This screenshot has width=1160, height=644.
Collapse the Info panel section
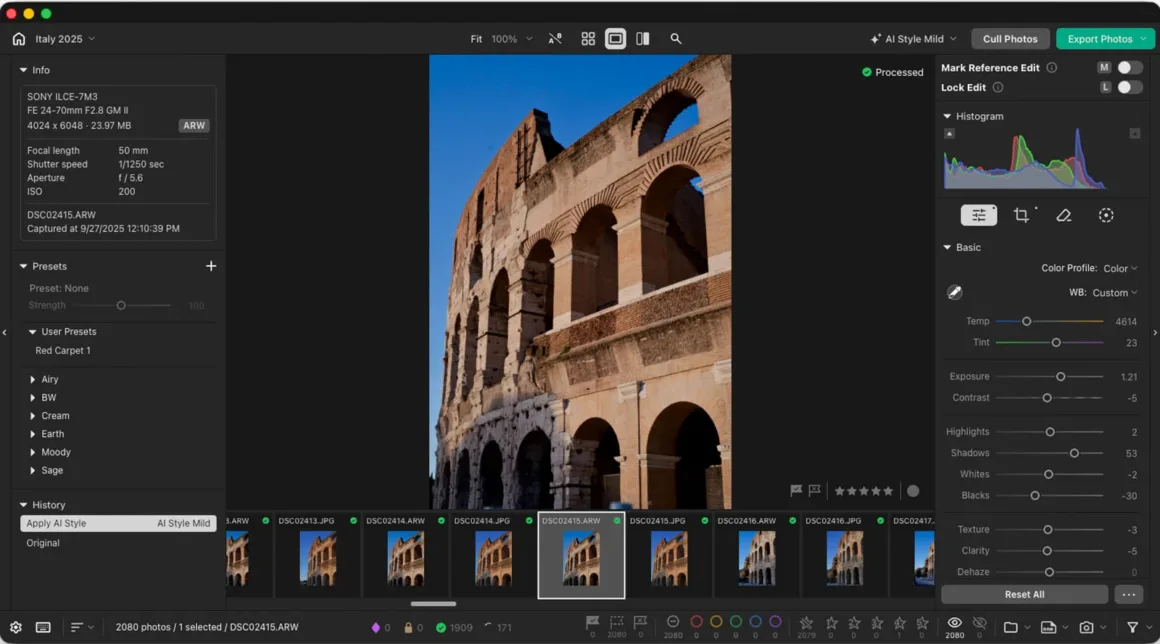coord(23,70)
